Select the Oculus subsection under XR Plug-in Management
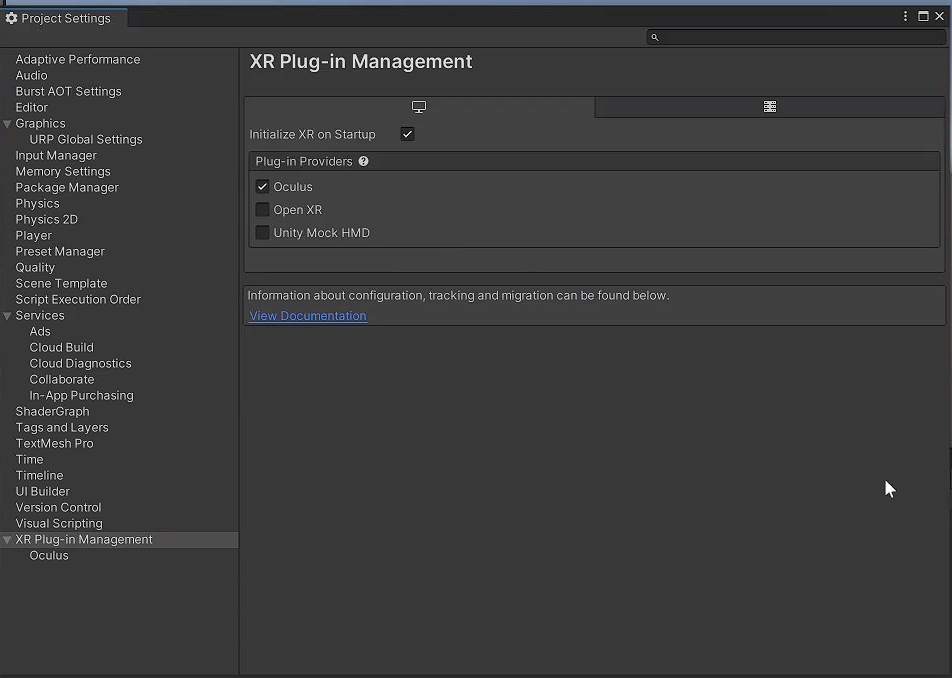The image size is (952, 678). (x=49, y=555)
